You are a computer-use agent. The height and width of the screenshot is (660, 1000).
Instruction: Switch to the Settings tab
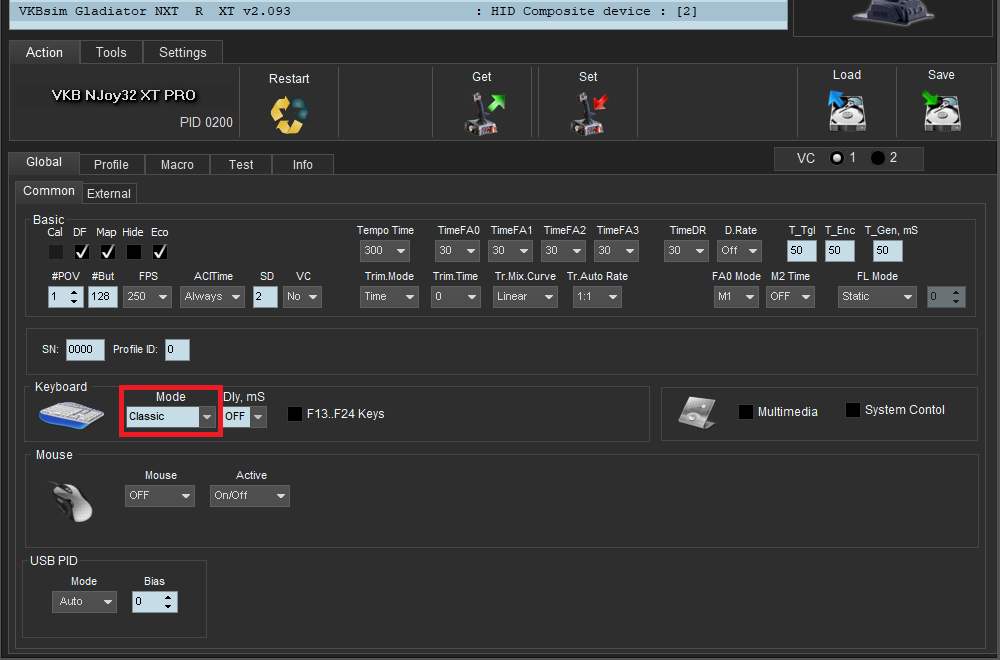pos(182,52)
